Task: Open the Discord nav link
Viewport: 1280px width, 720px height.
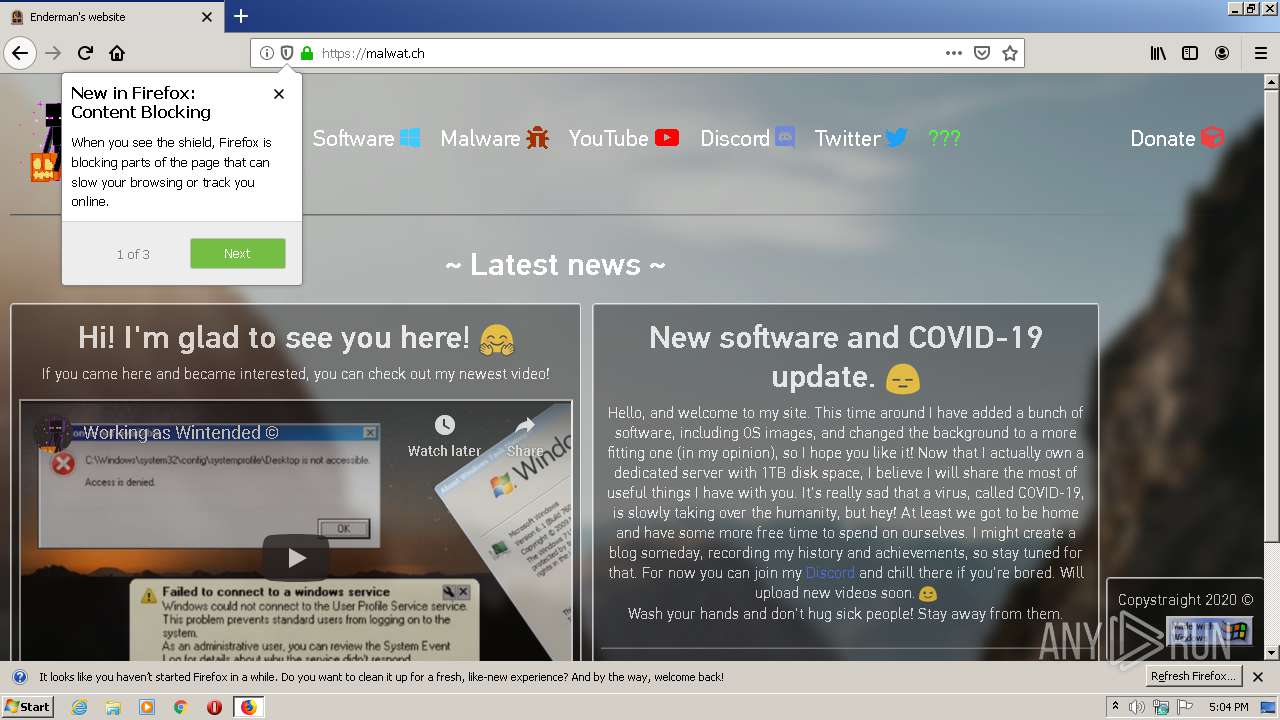Action: pos(747,138)
